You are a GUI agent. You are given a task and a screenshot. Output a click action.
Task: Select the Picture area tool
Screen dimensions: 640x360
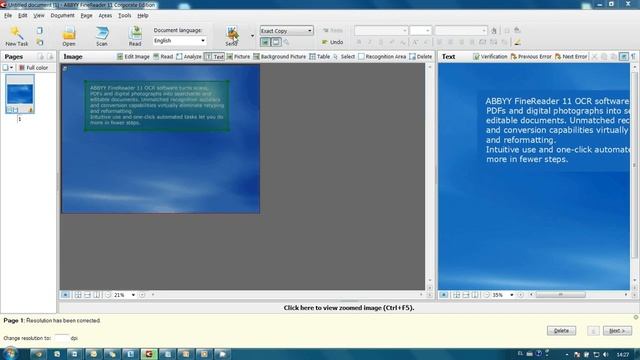(238, 57)
